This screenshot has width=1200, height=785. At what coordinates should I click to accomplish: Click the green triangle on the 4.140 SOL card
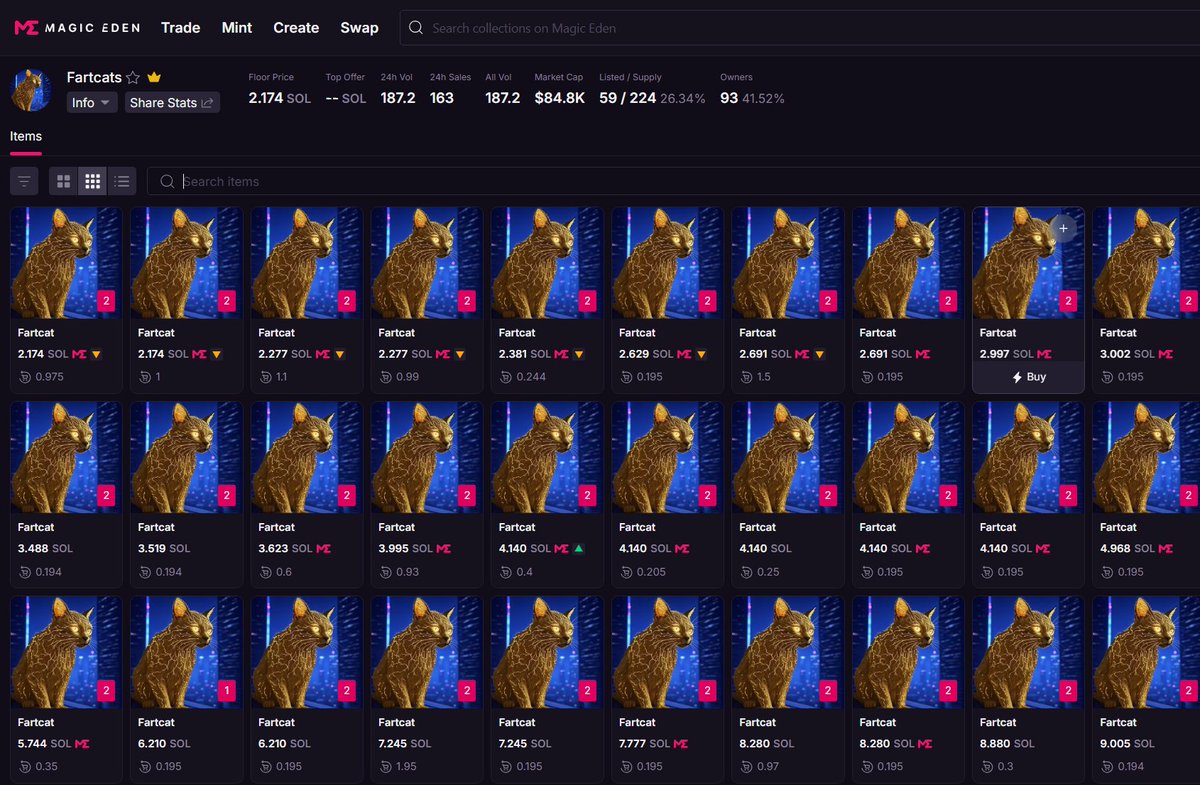coord(578,548)
